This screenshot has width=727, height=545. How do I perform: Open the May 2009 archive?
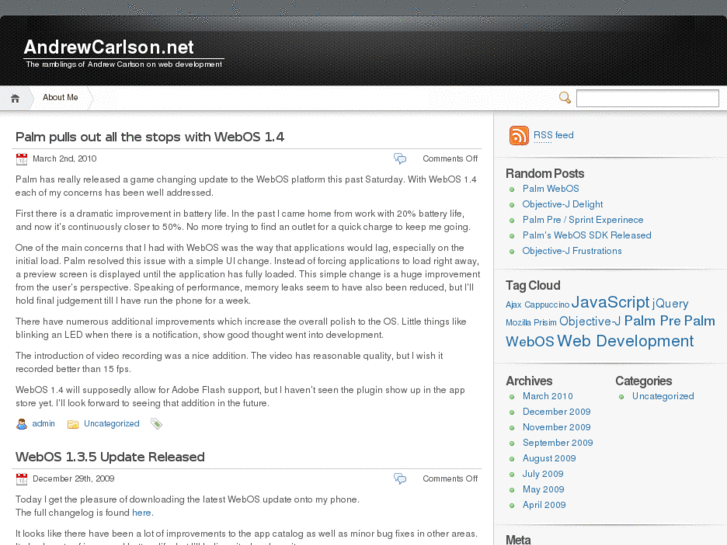[x=543, y=489]
